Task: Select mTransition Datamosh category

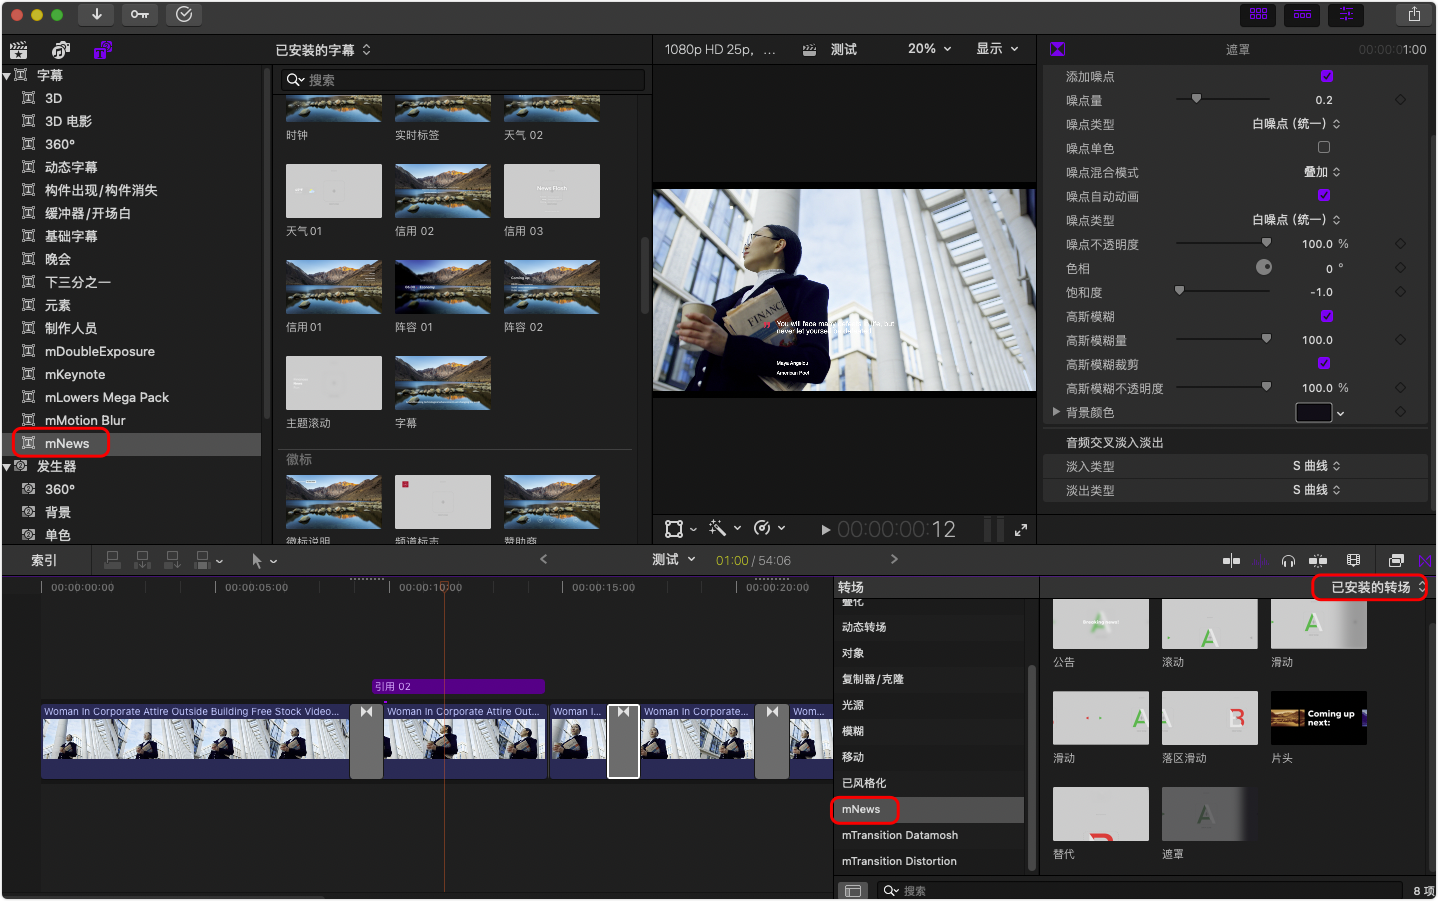Action: coord(900,835)
